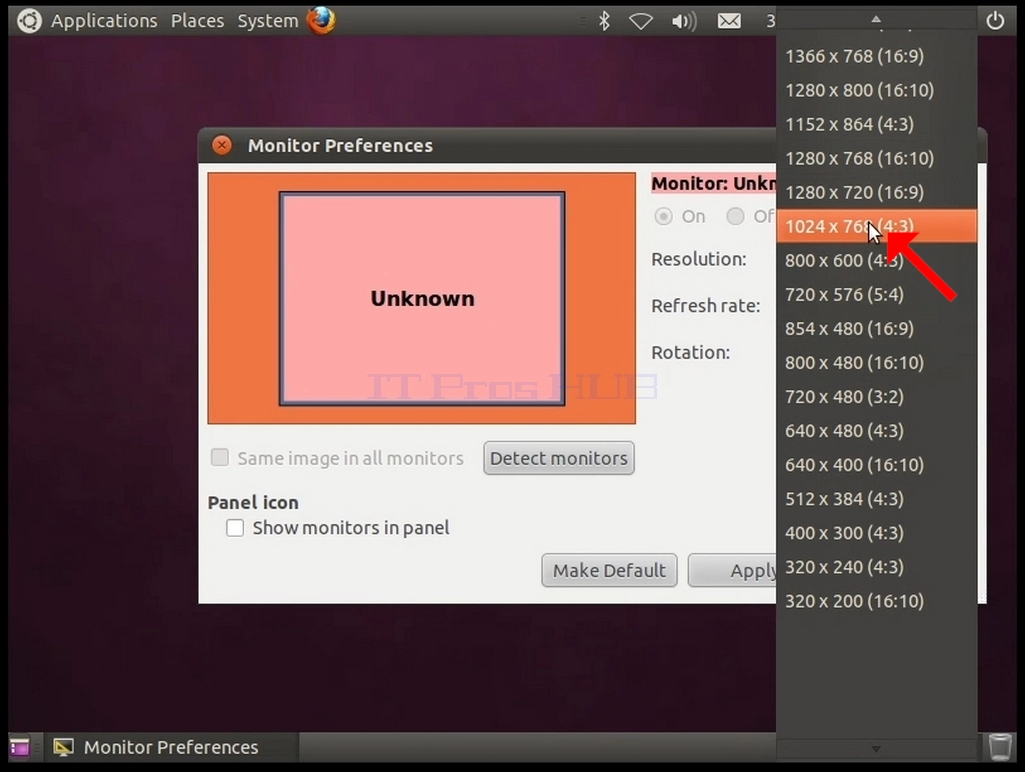Select 1280 x 800 (16:10) resolution
Image resolution: width=1025 pixels, height=772 pixels.
pos(877,90)
